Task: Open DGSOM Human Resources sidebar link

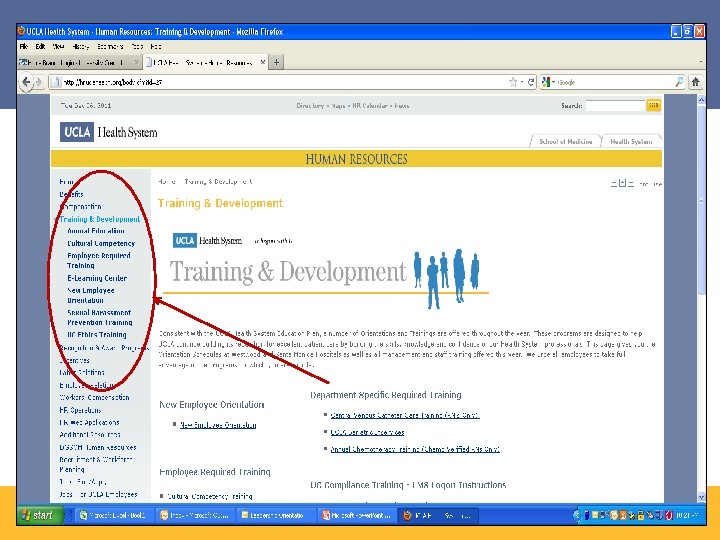Action: (97, 447)
